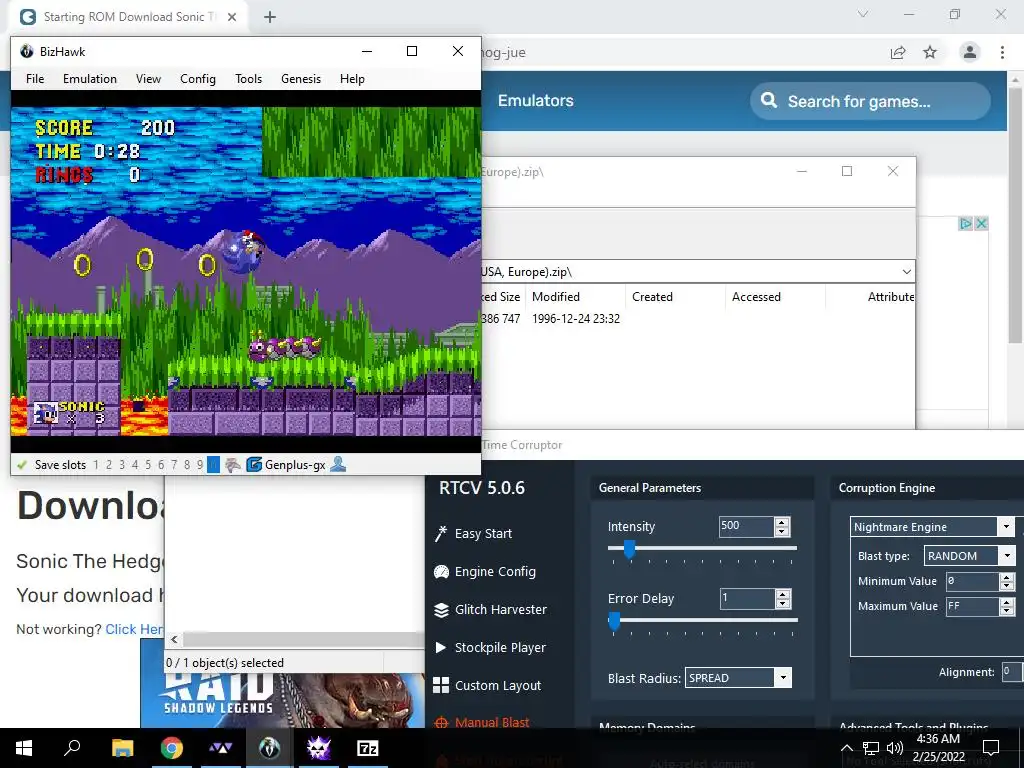Viewport: 1024px width, 768px height.
Task: Click the AdChoices icon on the ad
Action: (965, 223)
